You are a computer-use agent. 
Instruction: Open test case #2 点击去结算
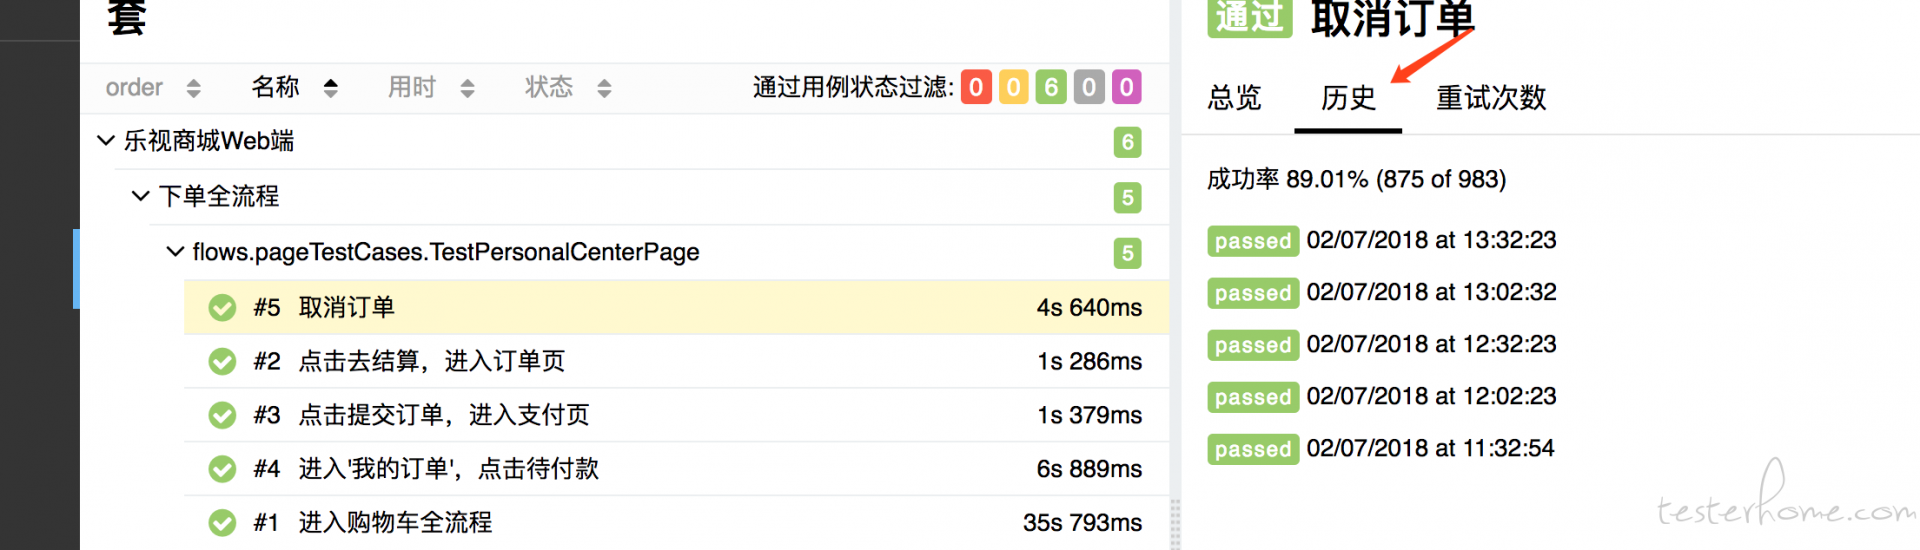click(x=677, y=361)
